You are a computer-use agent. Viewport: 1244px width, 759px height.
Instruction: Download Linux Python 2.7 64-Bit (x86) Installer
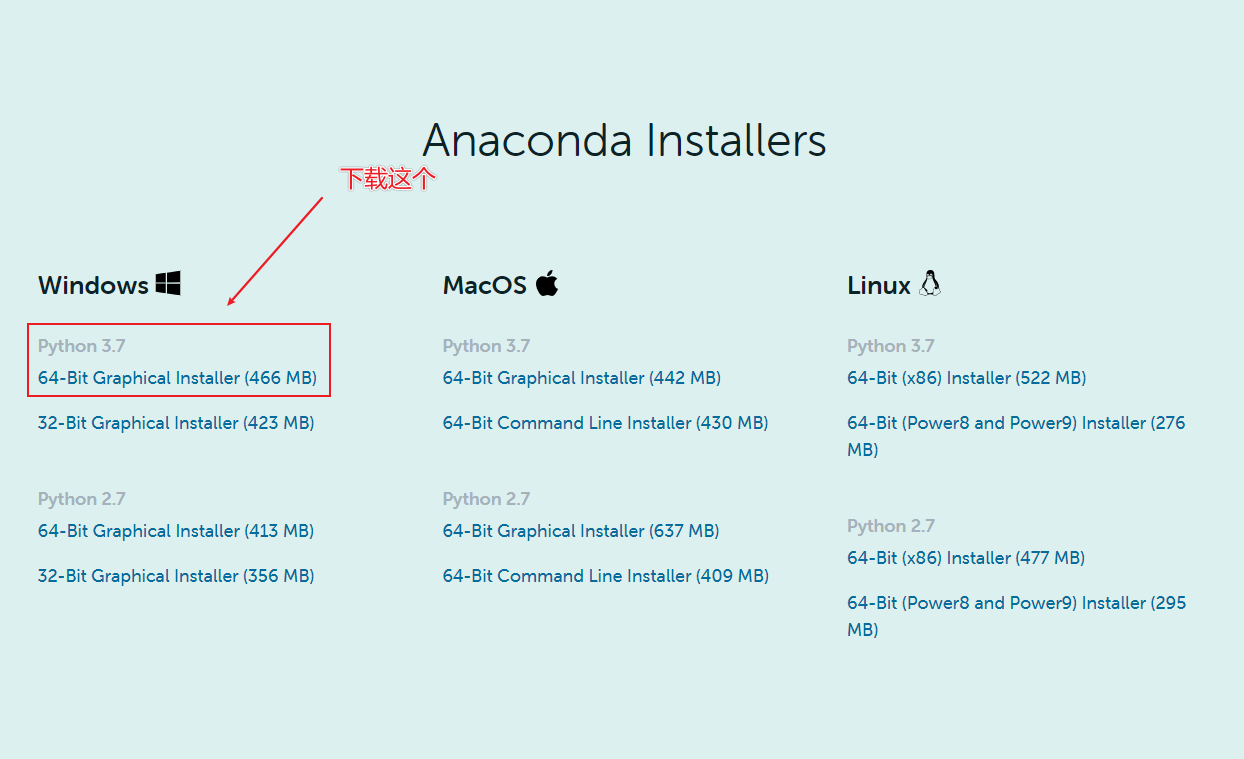[x=966, y=558]
